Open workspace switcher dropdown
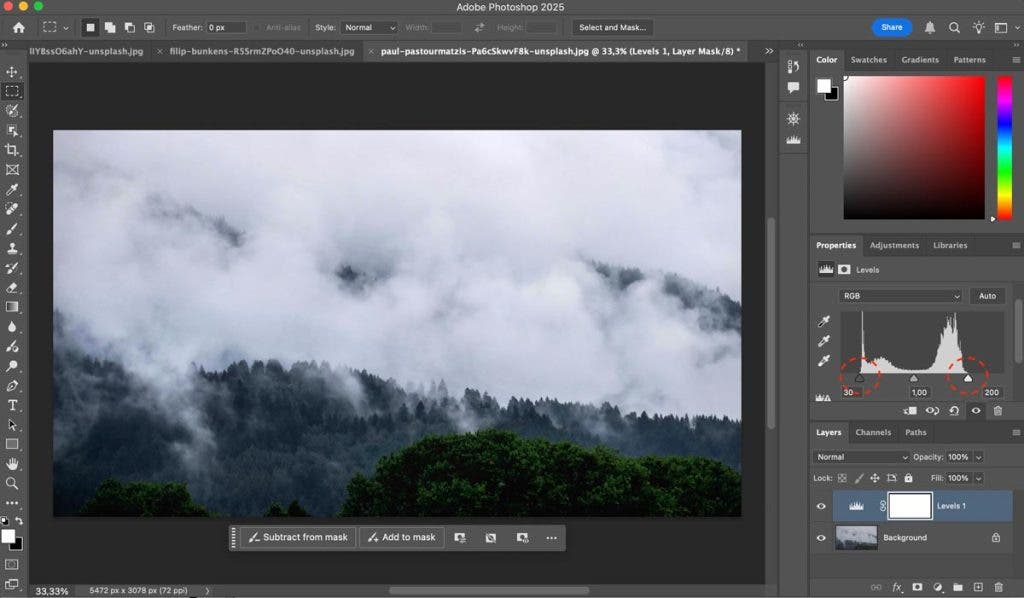Image resolution: width=1024 pixels, height=598 pixels. (x=1006, y=27)
